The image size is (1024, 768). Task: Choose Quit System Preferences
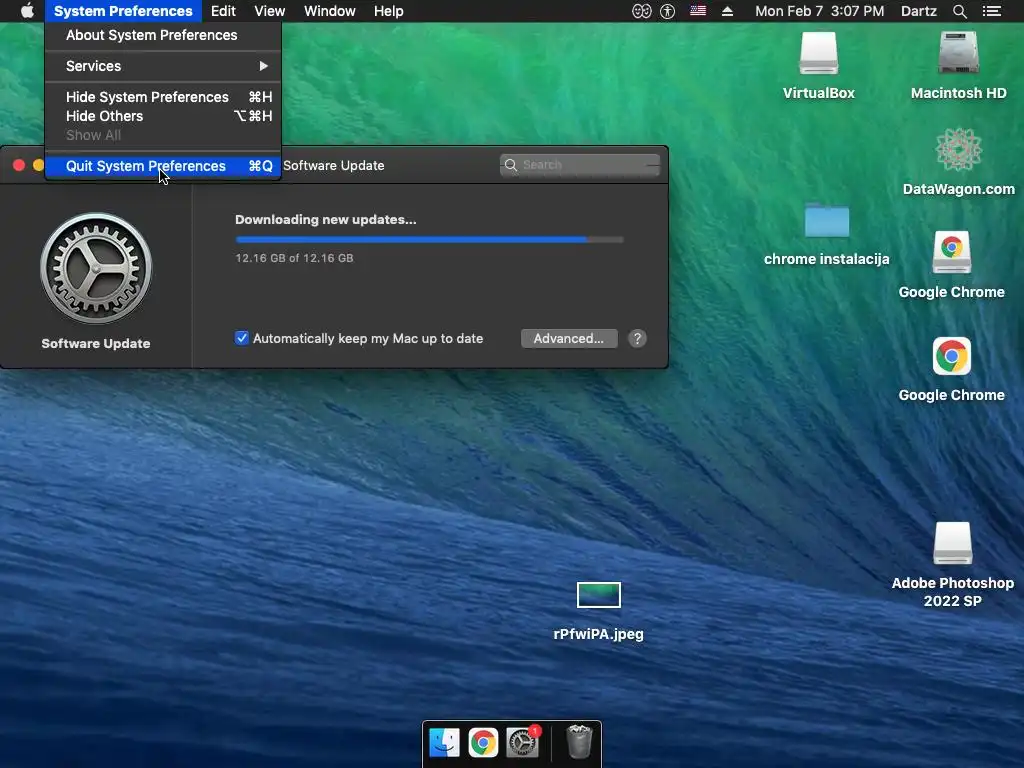coord(163,166)
